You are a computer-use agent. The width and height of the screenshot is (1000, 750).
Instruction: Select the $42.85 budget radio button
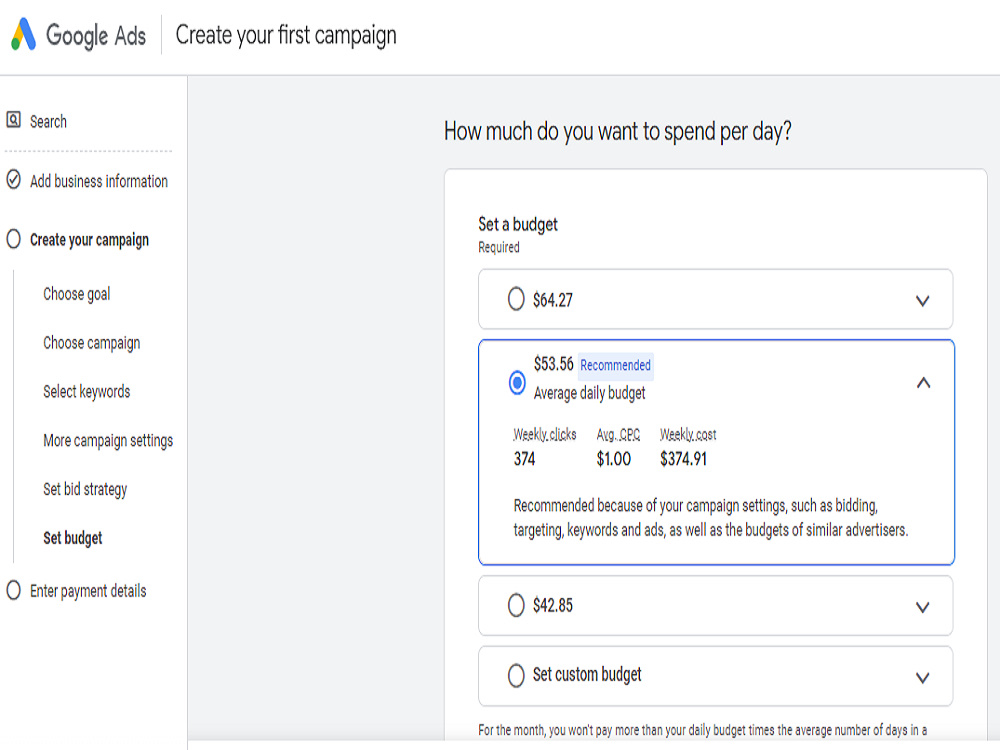(516, 605)
